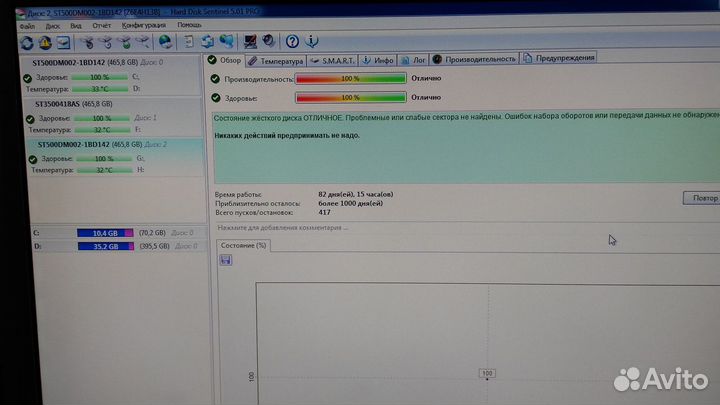Image resolution: width=720 pixels, height=405 pixels.
Task: Switch to the S.M.A.R.T. tab
Action: pos(332,61)
